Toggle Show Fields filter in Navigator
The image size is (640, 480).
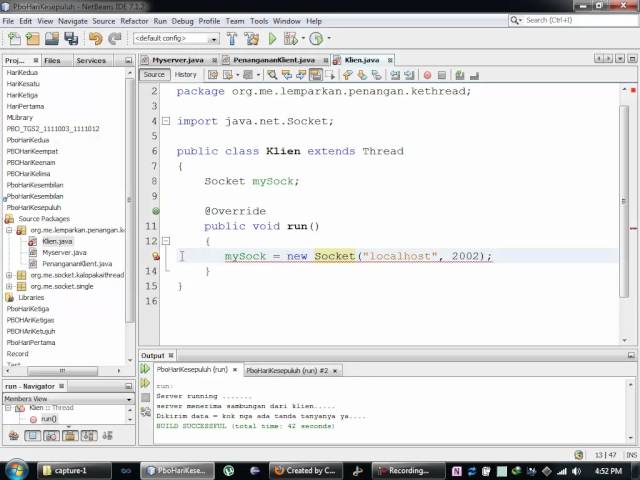coord(32,436)
